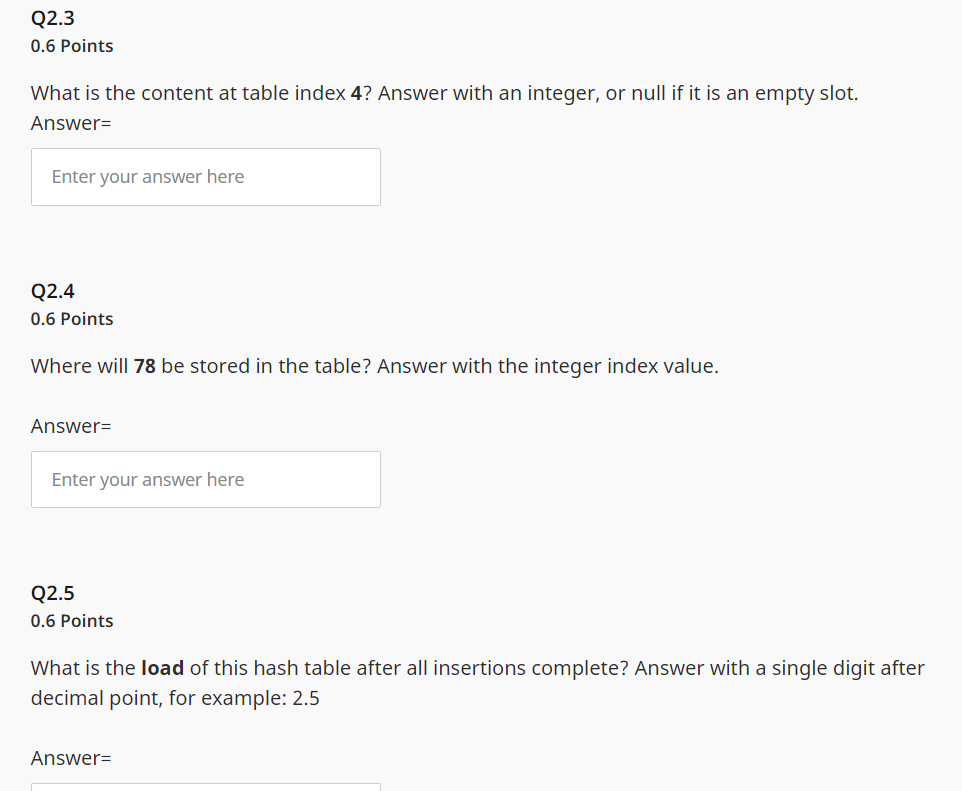Click the '0.6 Points' label under Q2.4
The height and width of the screenshot is (791, 962).
[72, 319]
